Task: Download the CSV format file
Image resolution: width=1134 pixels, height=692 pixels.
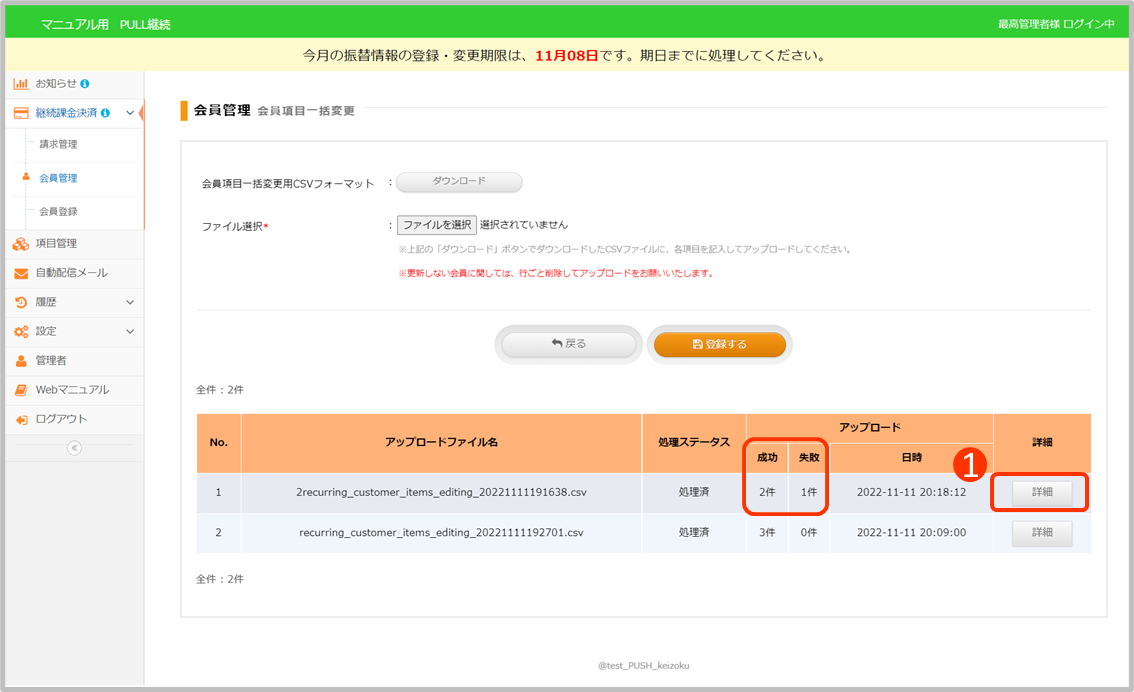Action: pyautogui.click(x=459, y=182)
